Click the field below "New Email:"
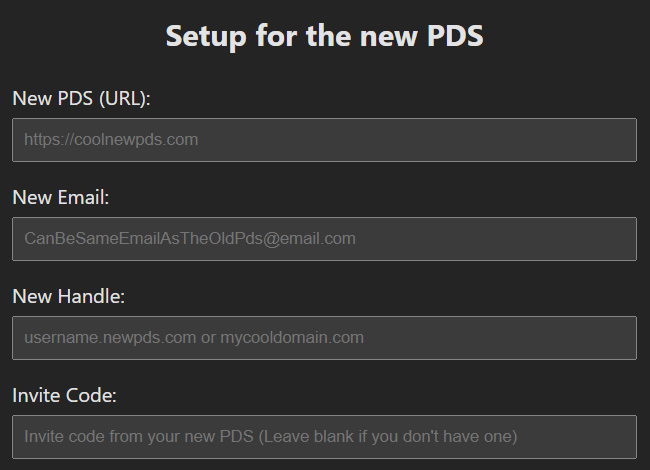 324,239
